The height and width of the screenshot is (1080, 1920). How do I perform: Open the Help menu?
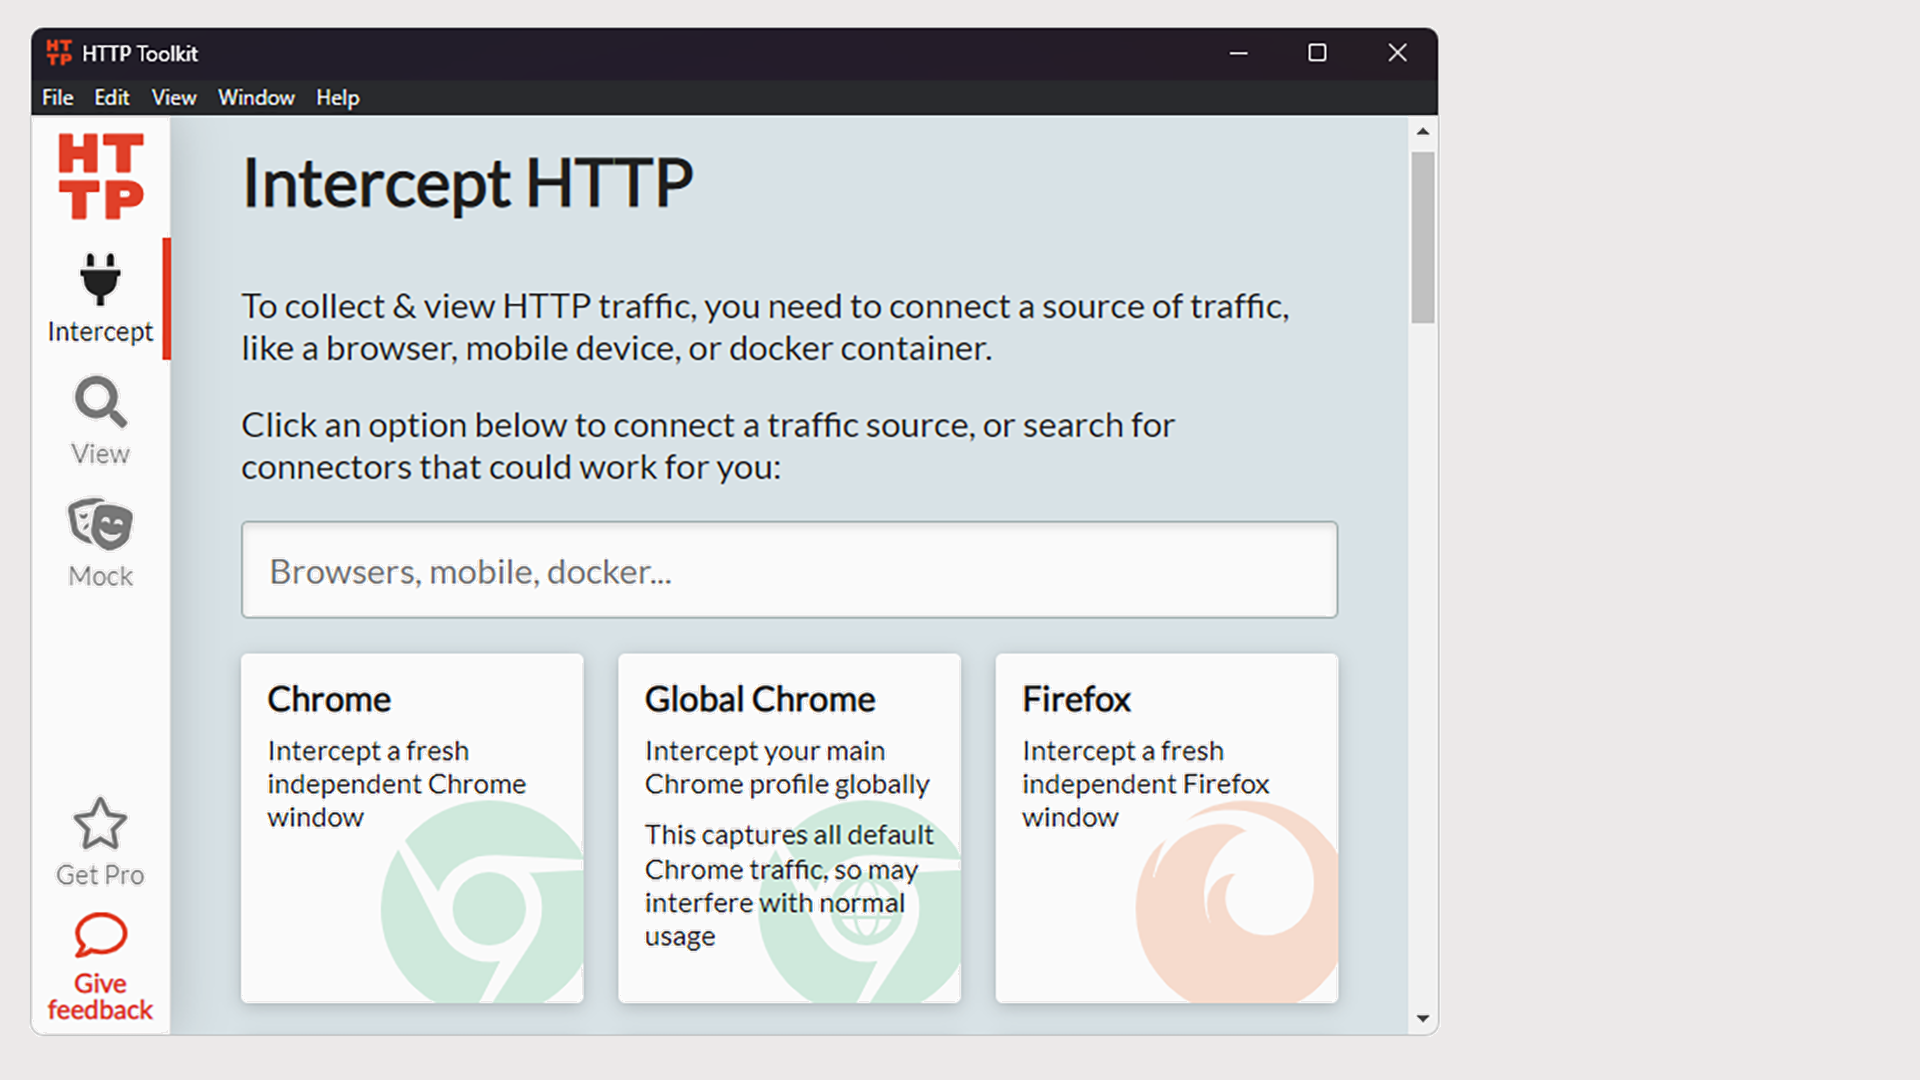click(337, 98)
